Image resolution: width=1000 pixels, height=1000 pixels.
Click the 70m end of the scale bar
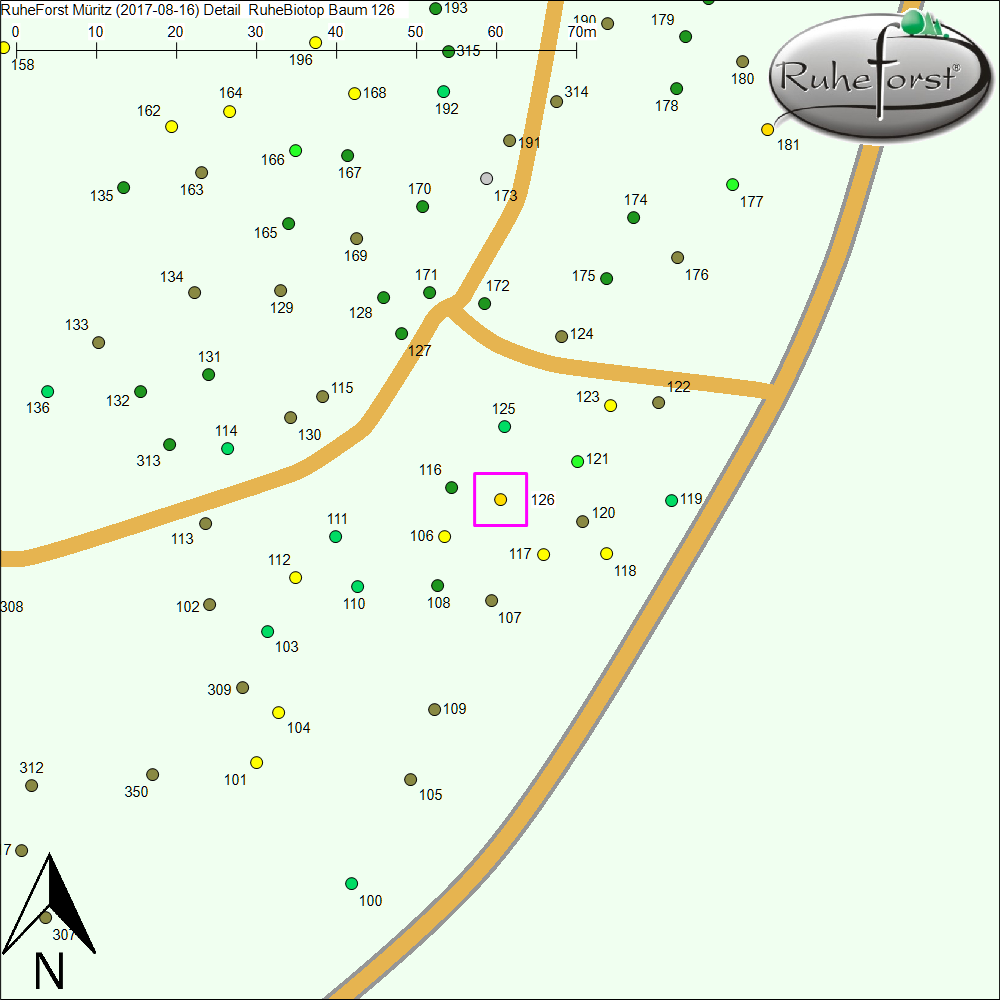click(576, 47)
